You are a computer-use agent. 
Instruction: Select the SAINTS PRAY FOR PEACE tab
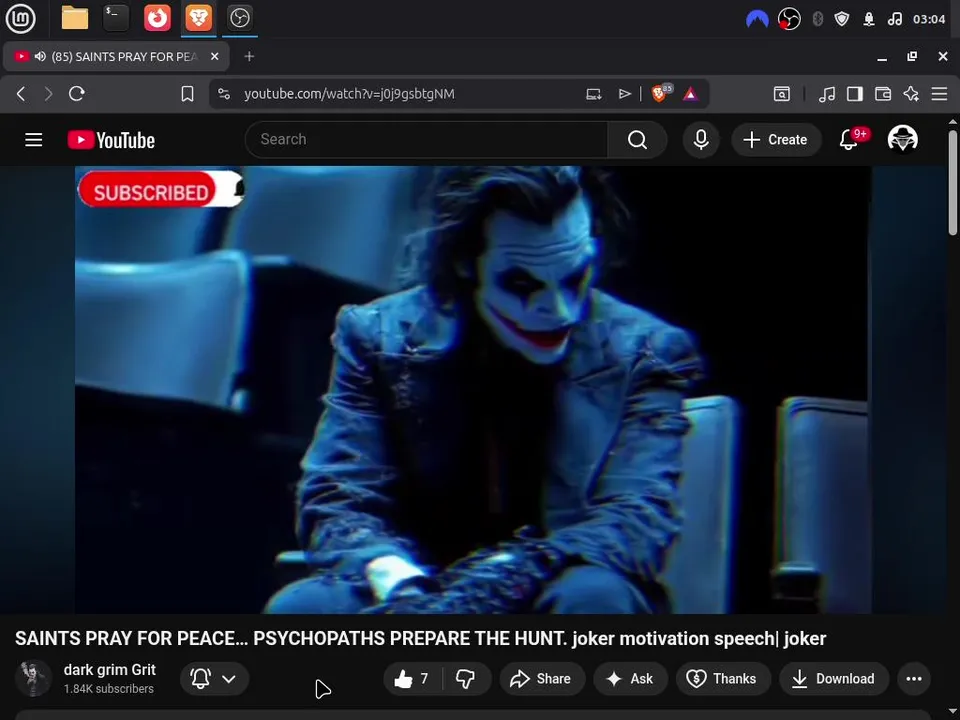[x=116, y=57]
